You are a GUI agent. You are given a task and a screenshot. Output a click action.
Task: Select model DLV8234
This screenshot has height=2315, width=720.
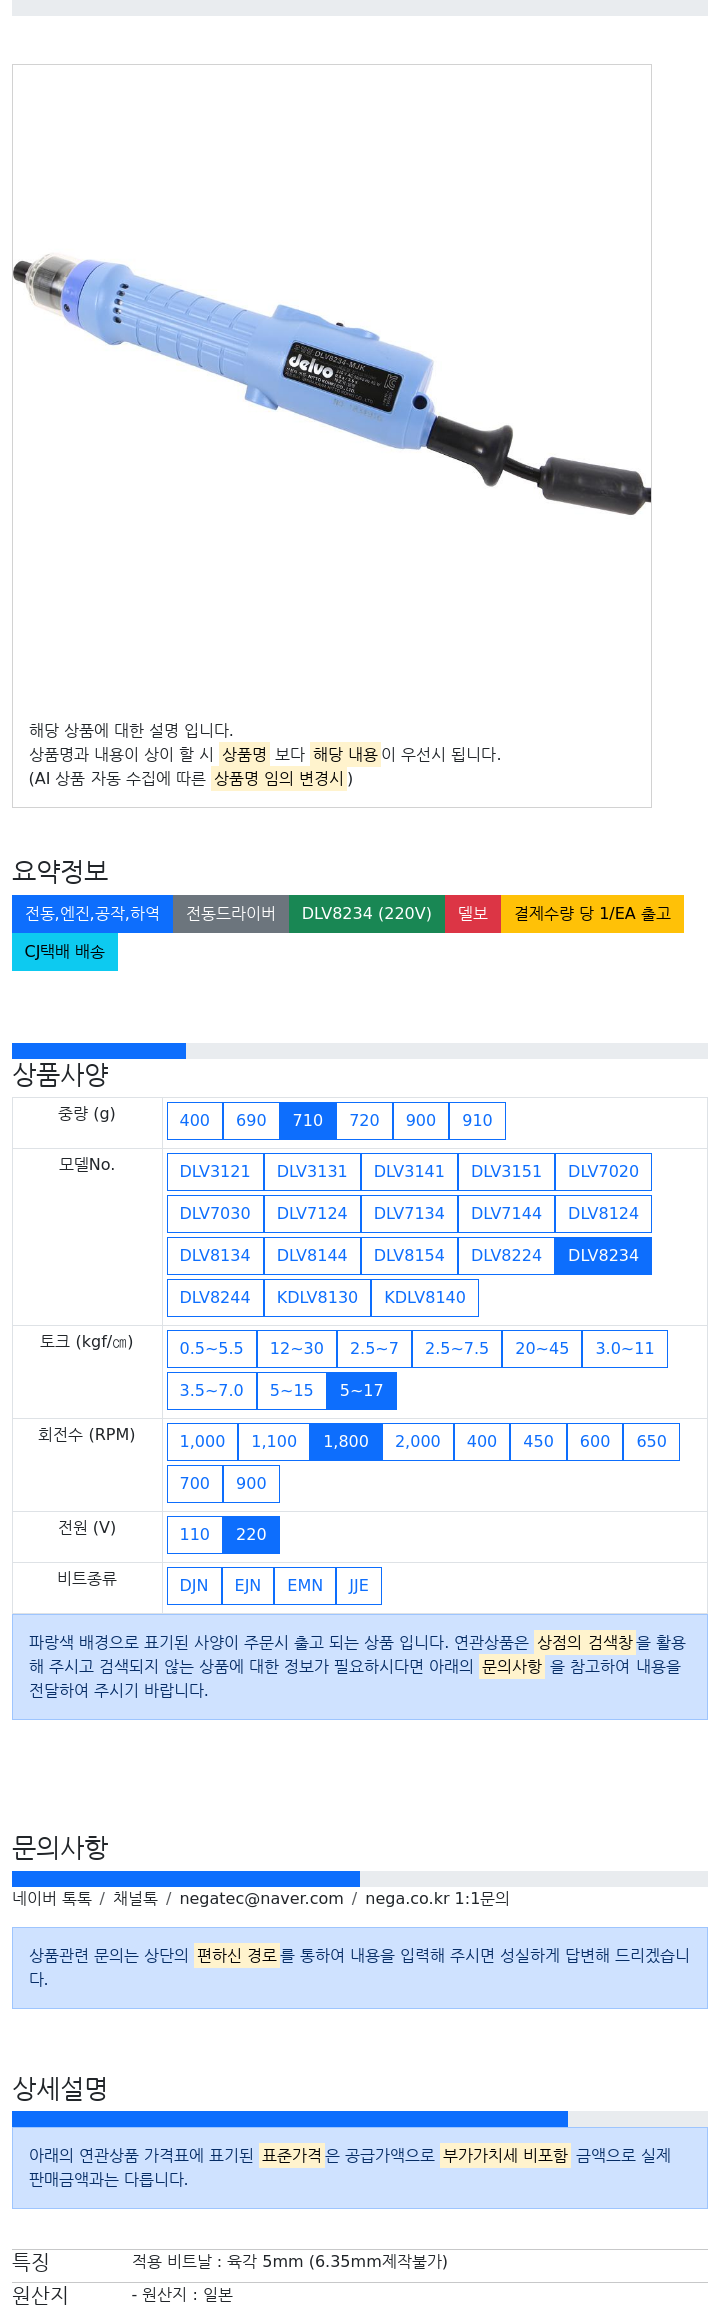[603, 1256]
